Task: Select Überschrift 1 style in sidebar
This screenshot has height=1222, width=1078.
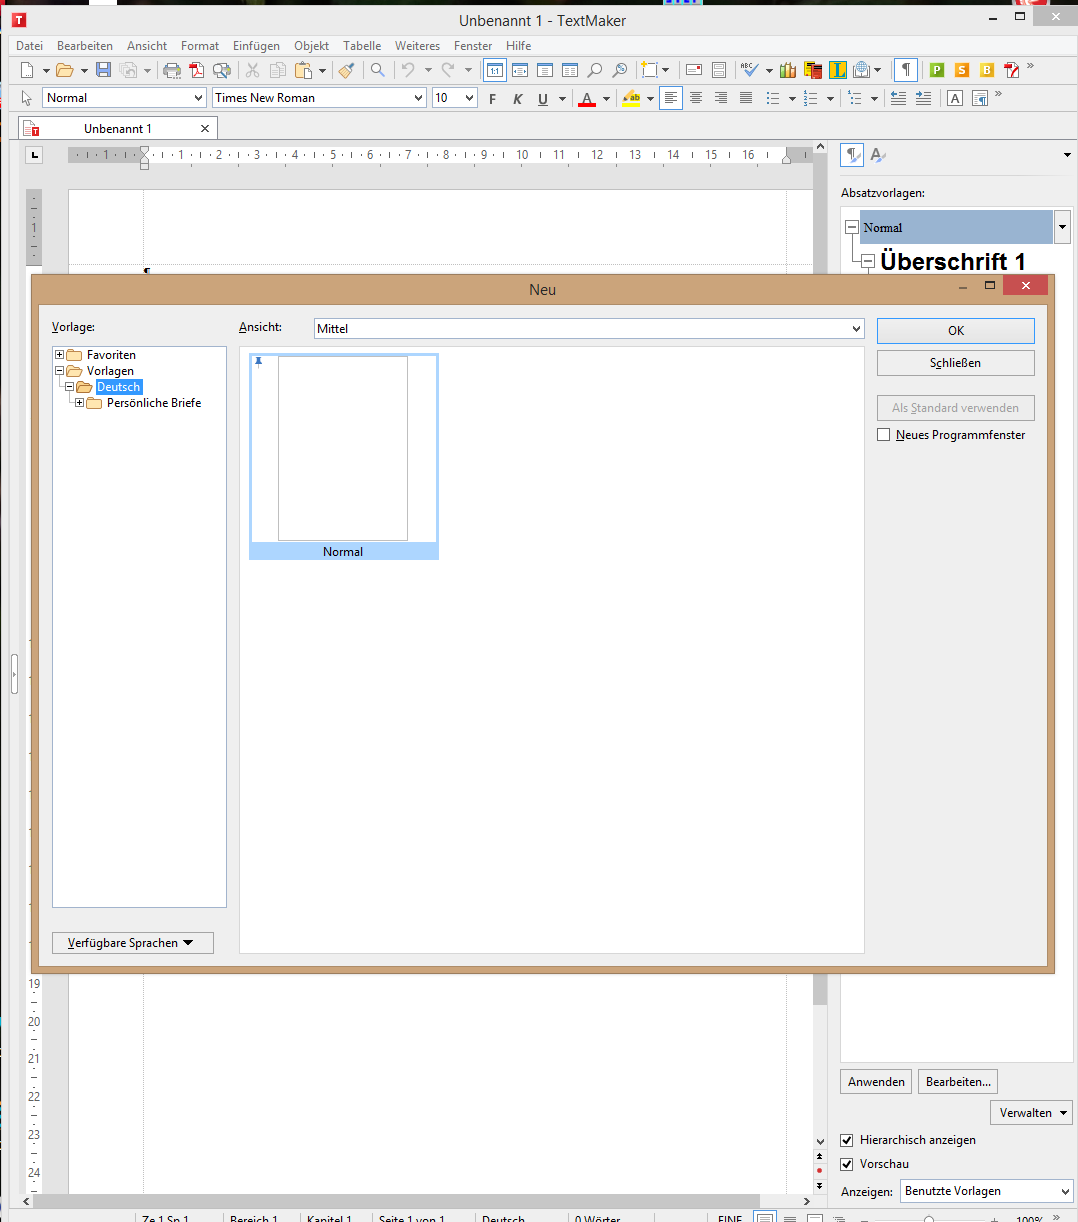Action: pyautogui.click(x=953, y=262)
